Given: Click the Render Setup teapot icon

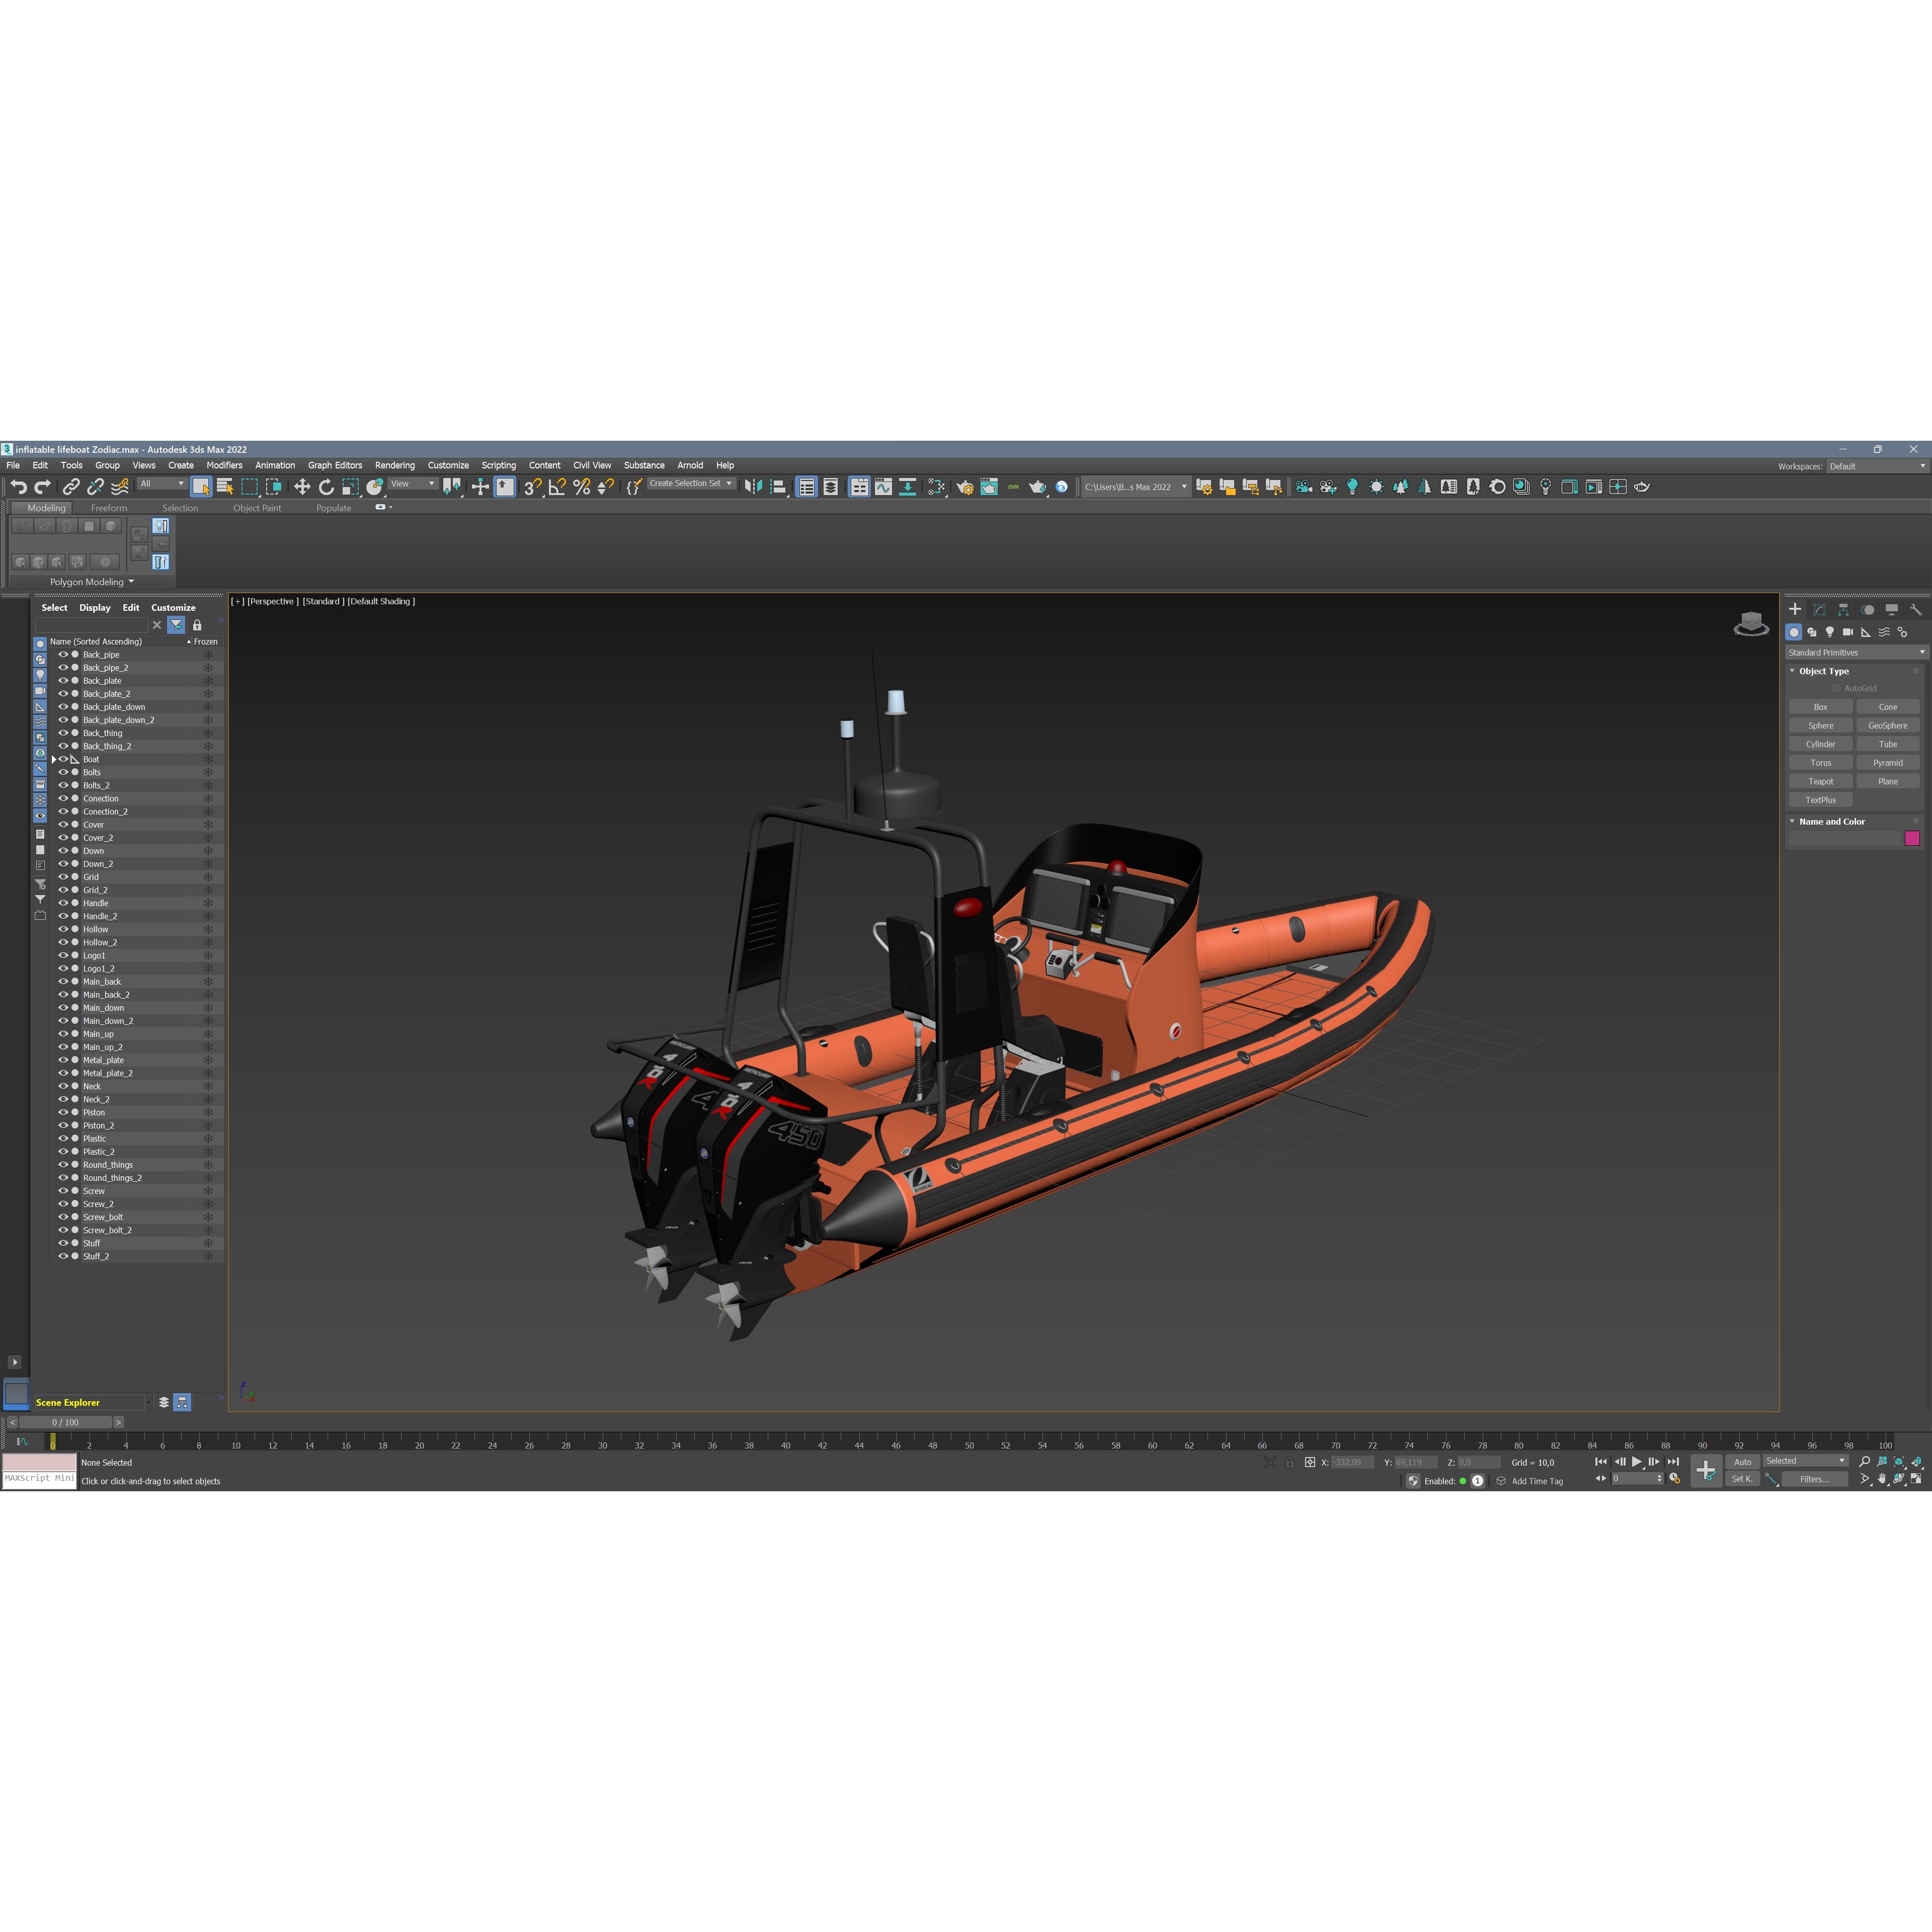Looking at the screenshot, I should coord(1643,487).
